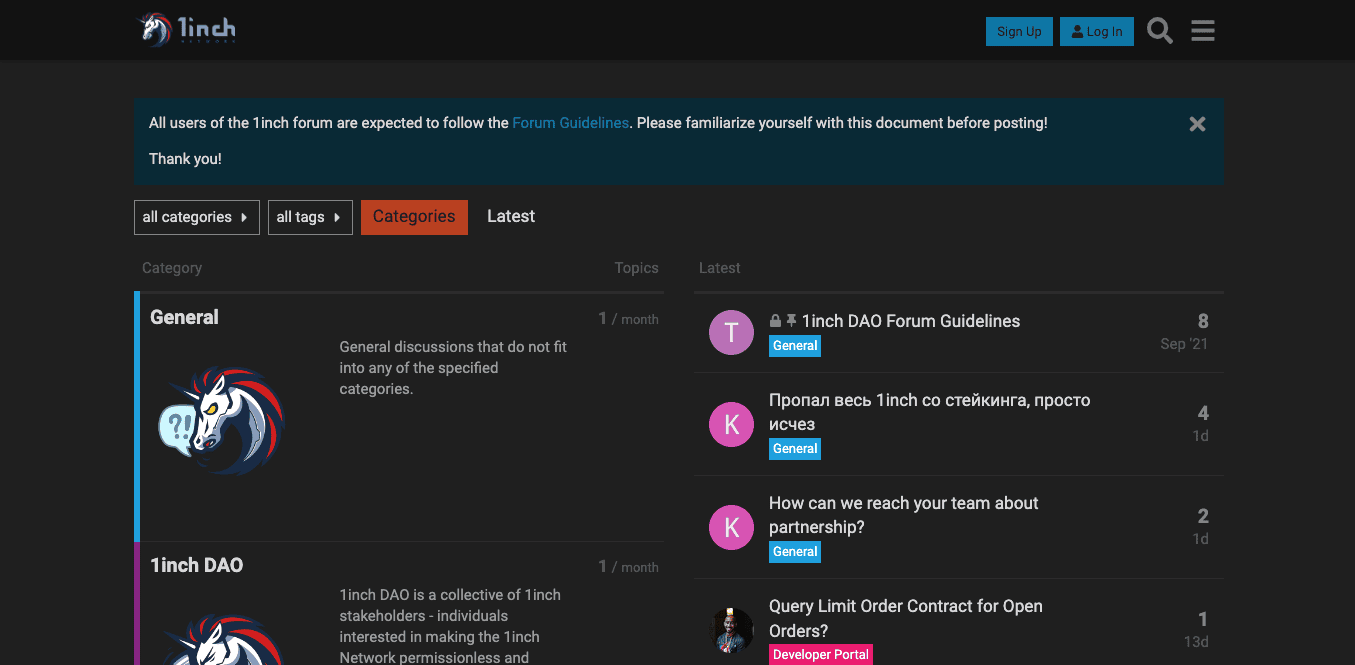Viewport: 1355px width, 665px height.
Task: Switch to the Latest tab
Action: [x=511, y=216]
